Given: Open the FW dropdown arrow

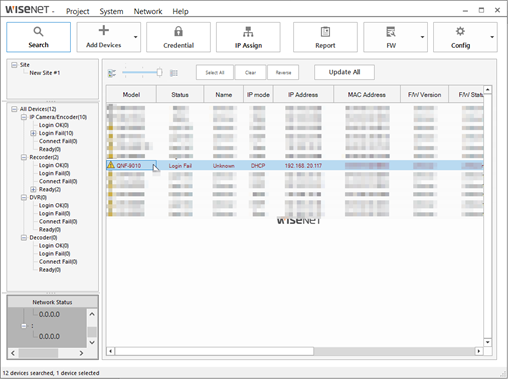Looking at the screenshot, I should point(422,37).
